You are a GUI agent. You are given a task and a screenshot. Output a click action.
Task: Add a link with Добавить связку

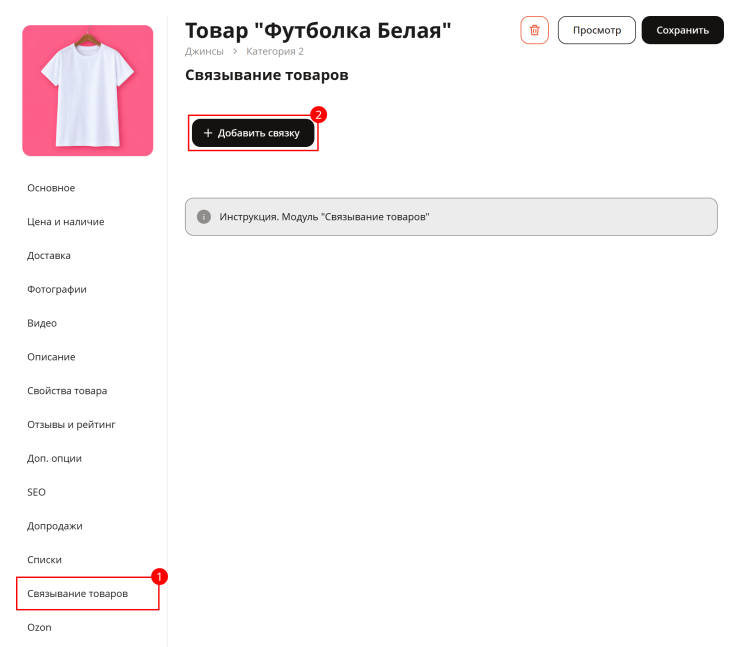(x=253, y=133)
